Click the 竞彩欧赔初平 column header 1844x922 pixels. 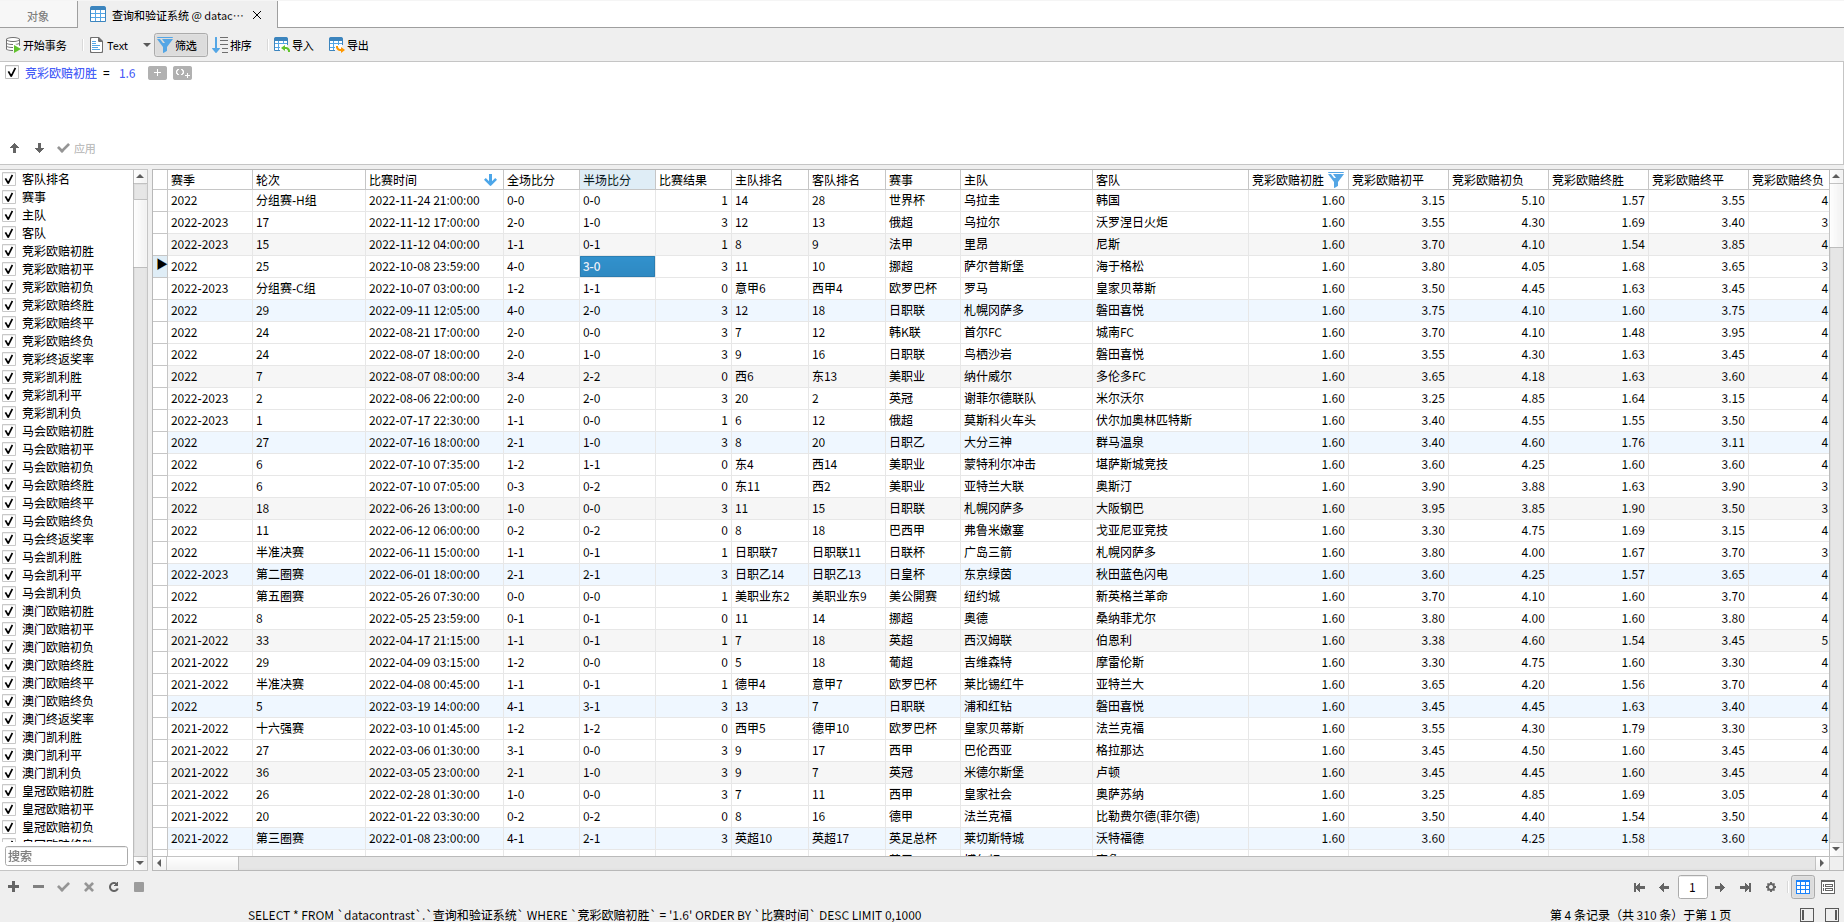tap(1398, 180)
